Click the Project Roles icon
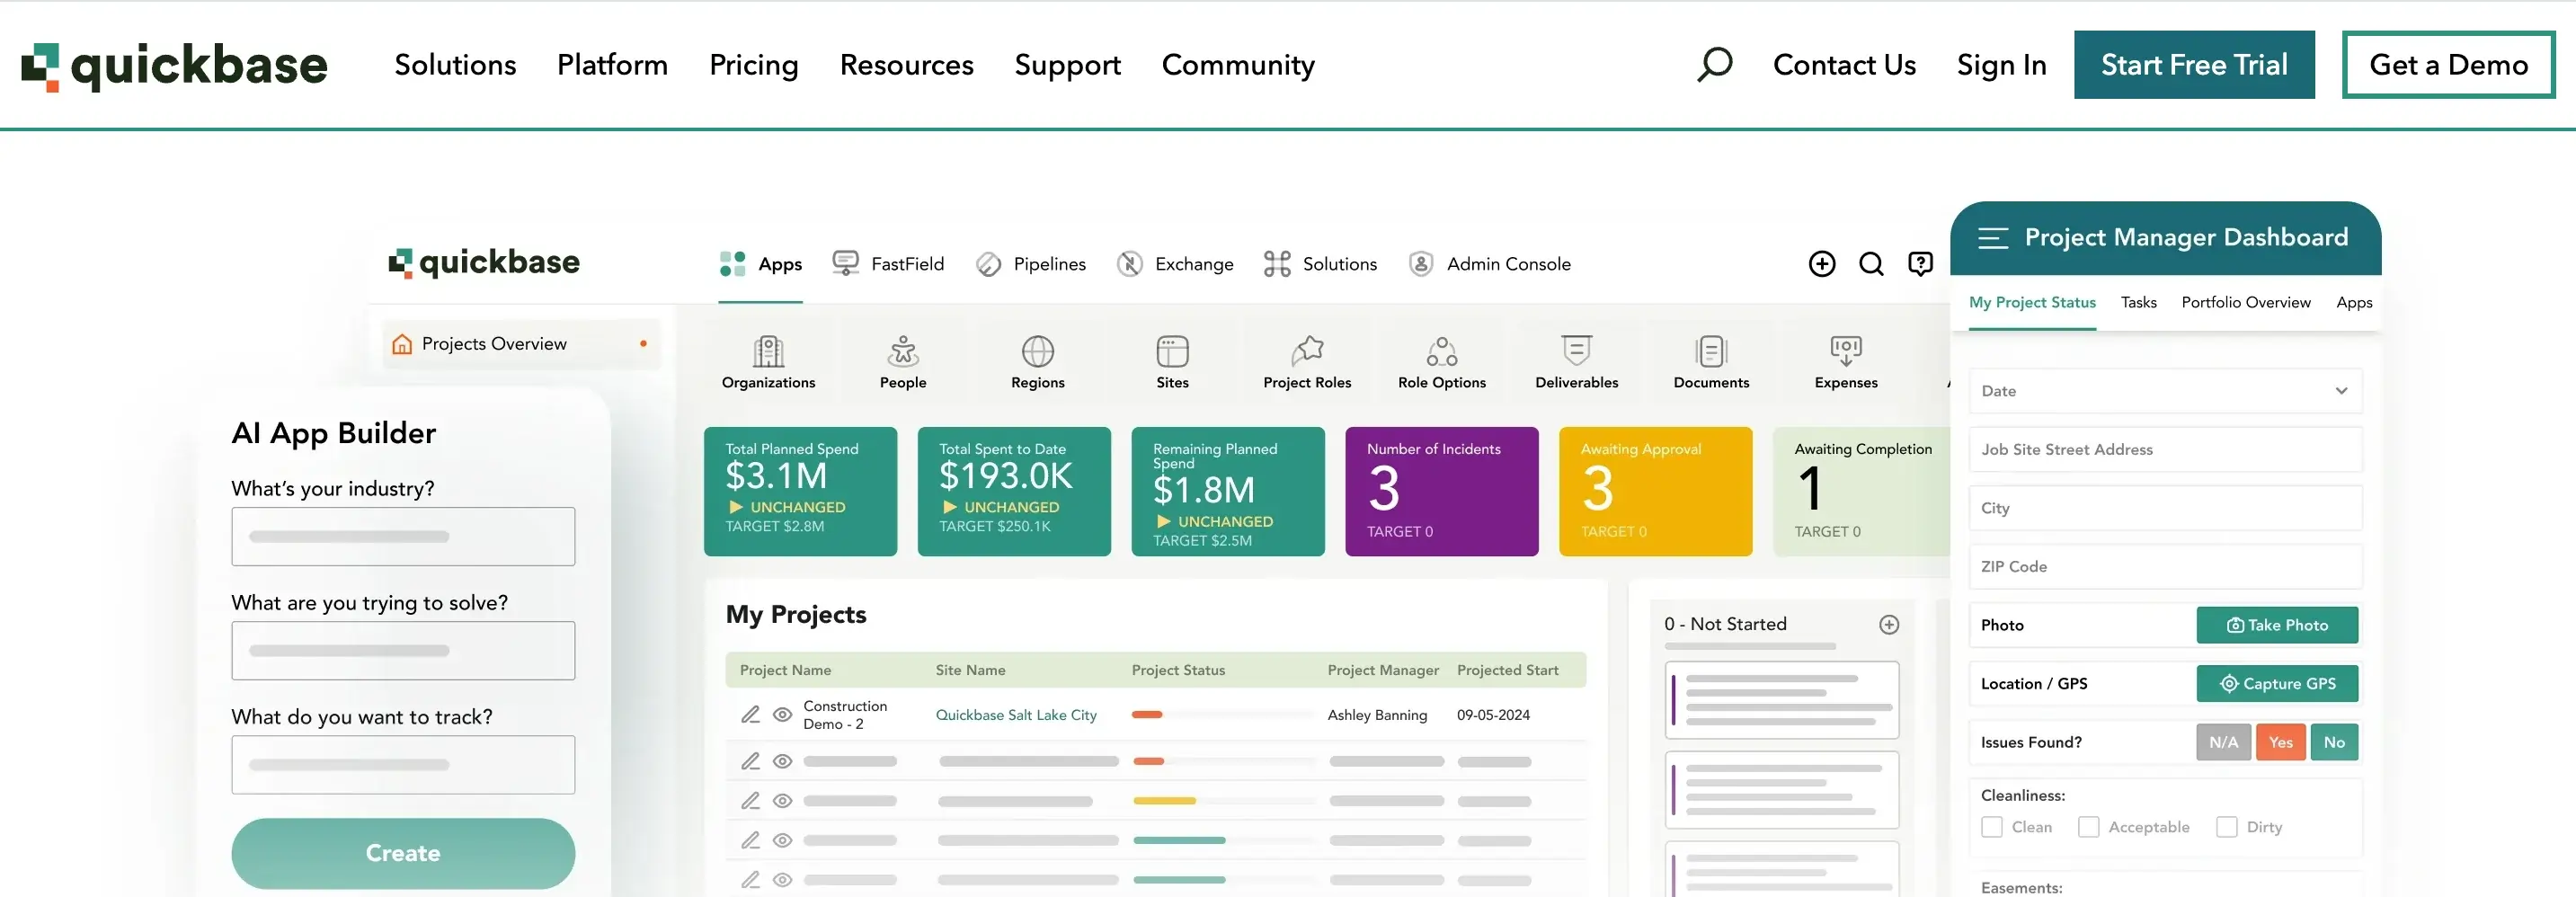This screenshot has width=2576, height=897. [x=1307, y=351]
